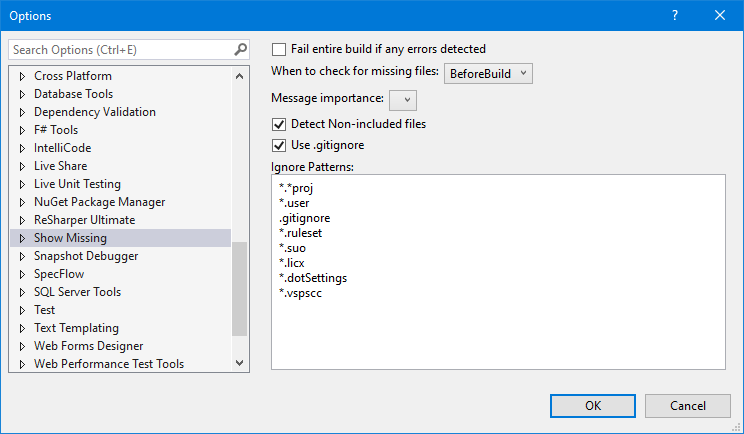Viewport: 744px width, 434px height.
Task: Click the options tree scrollbar thumb
Action: [x=240, y=288]
